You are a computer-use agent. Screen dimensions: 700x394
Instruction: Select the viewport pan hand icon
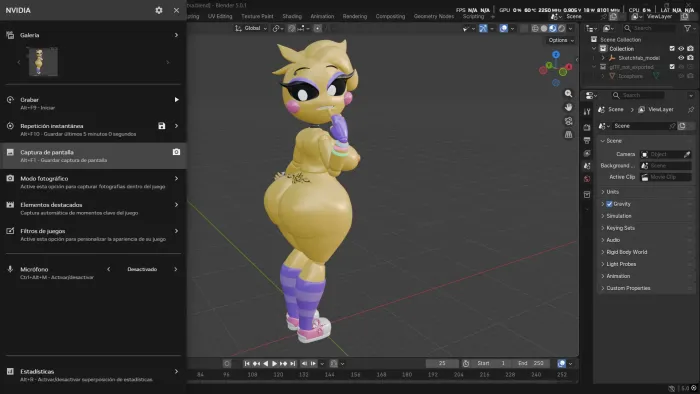568,107
